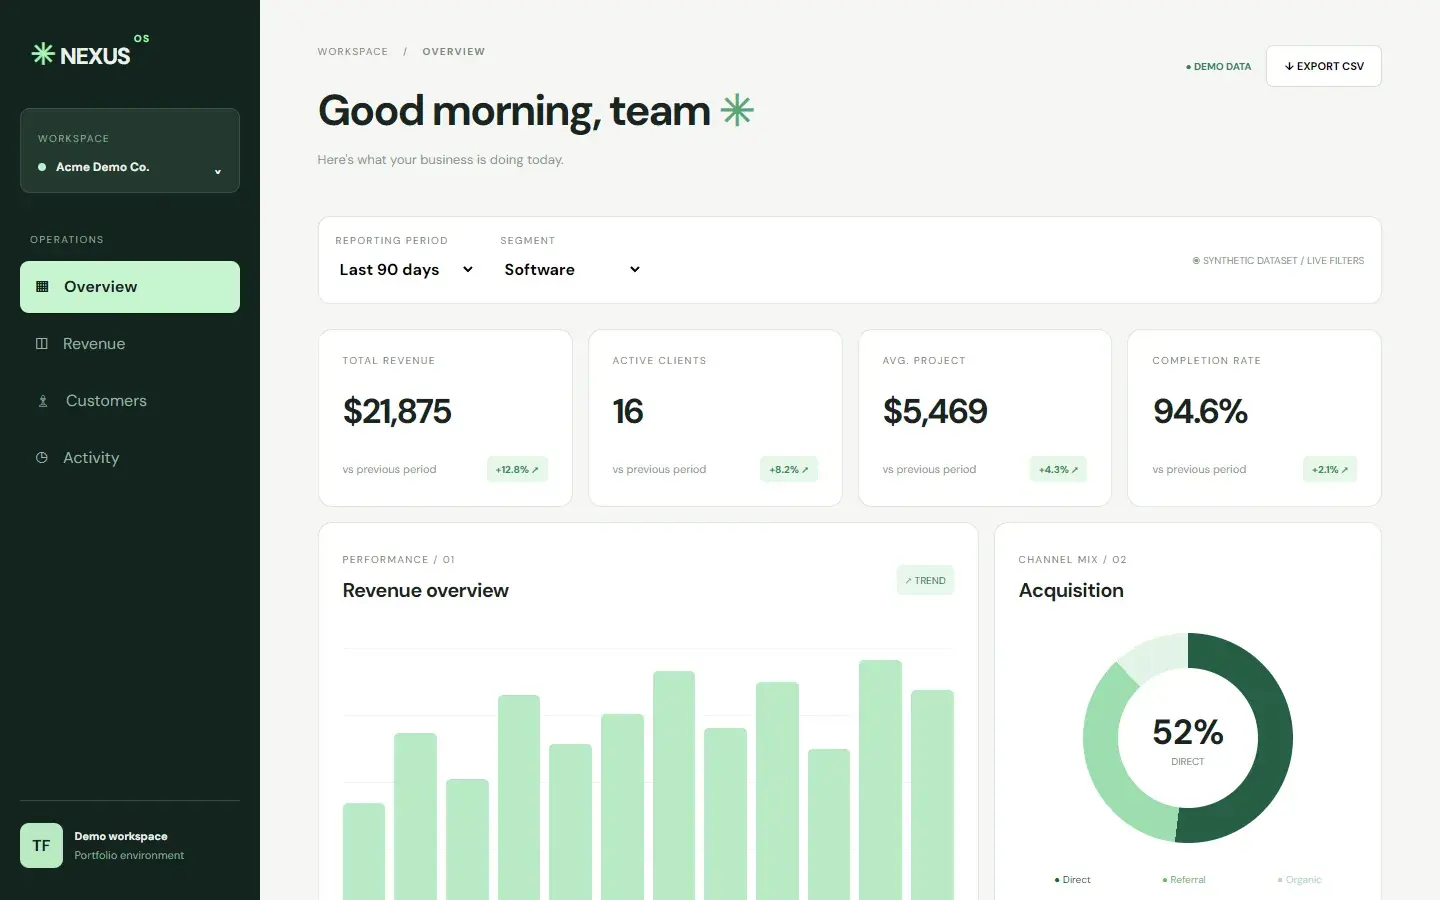Open the Demo workspace profile entry
The image size is (1440, 900).
[130, 846]
